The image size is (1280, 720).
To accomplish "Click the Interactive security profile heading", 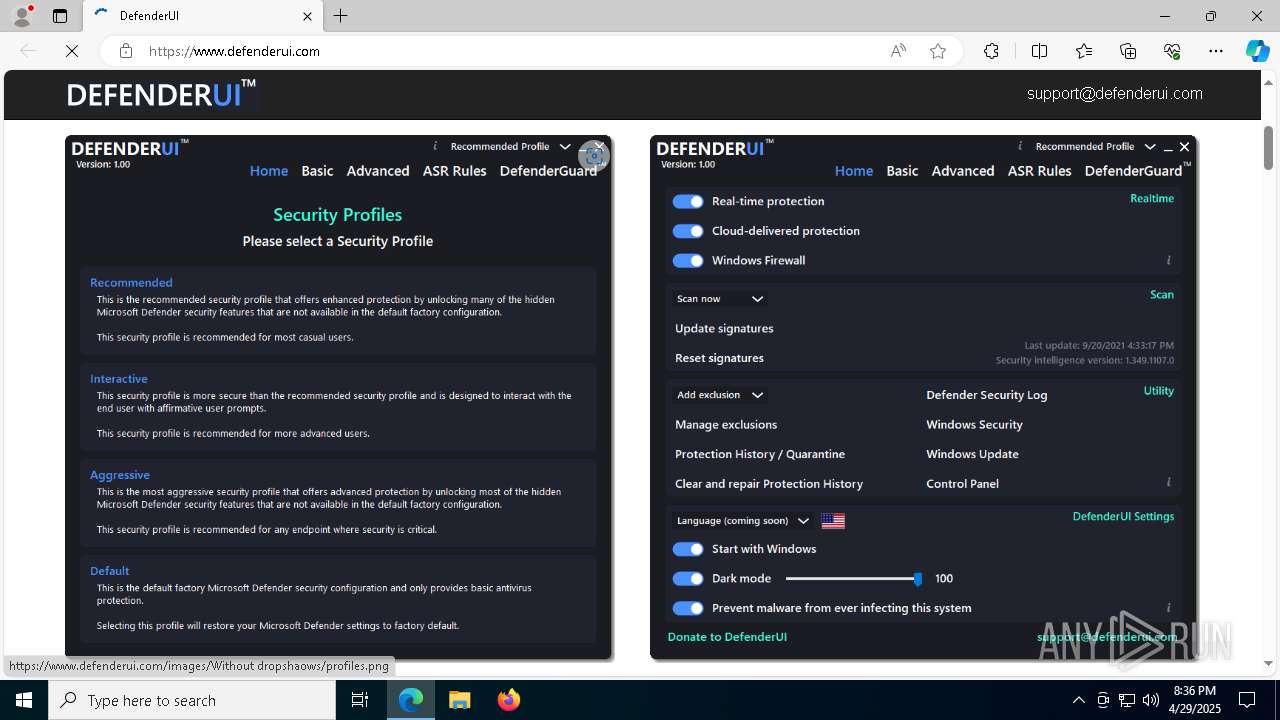I will click(119, 379).
